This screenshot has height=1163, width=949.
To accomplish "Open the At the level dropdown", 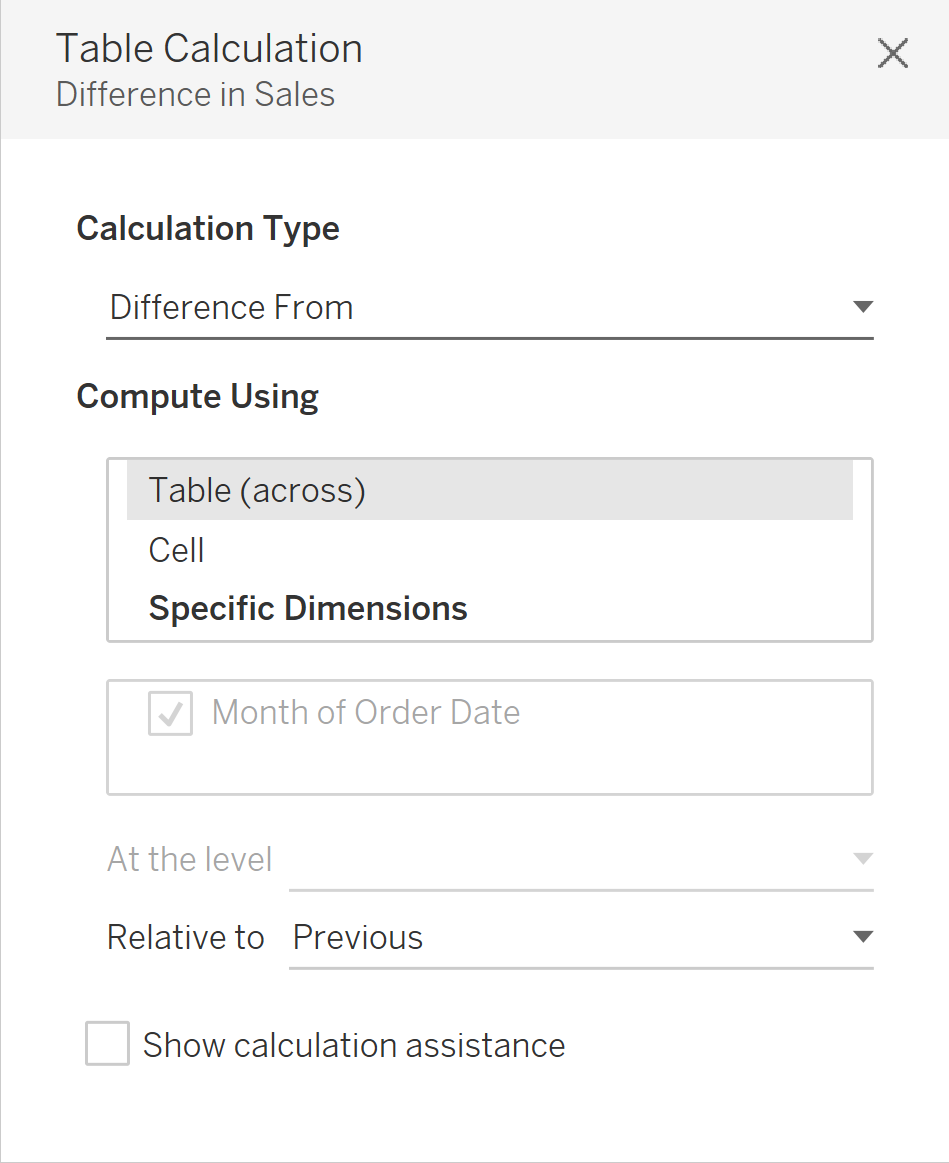I will point(582,860).
